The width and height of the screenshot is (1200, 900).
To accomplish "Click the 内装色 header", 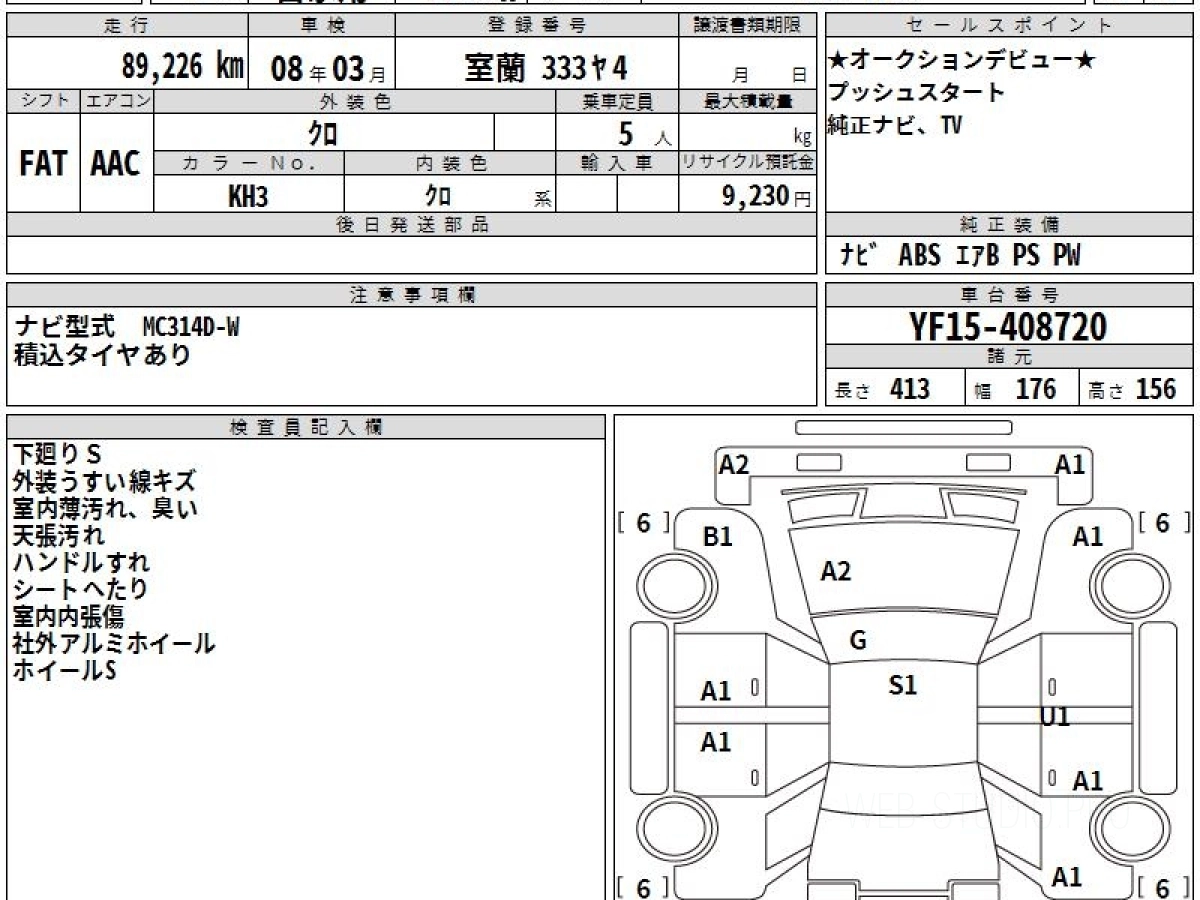I will 449,164.
